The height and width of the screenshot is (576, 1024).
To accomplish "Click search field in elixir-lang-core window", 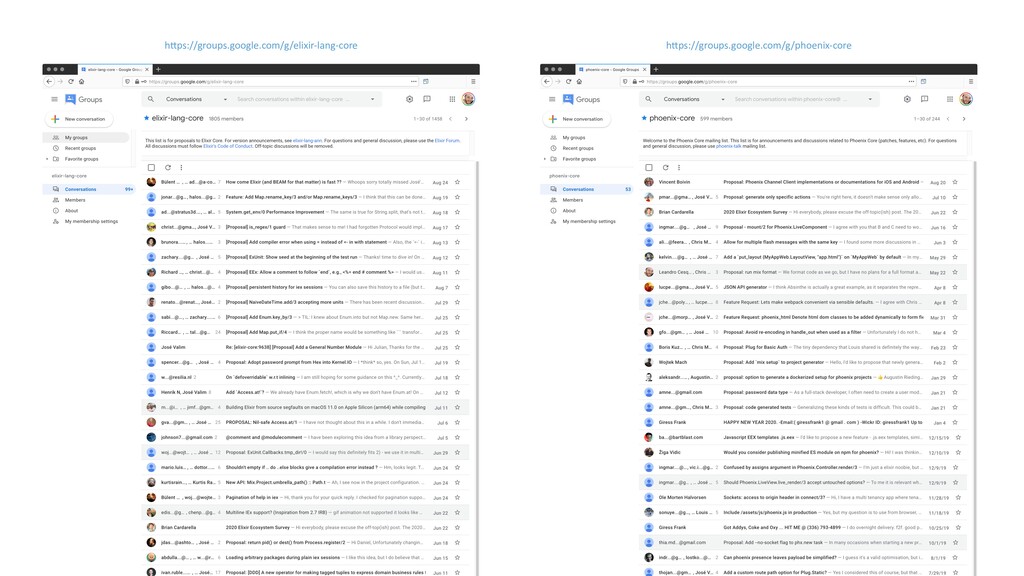I will [301, 99].
